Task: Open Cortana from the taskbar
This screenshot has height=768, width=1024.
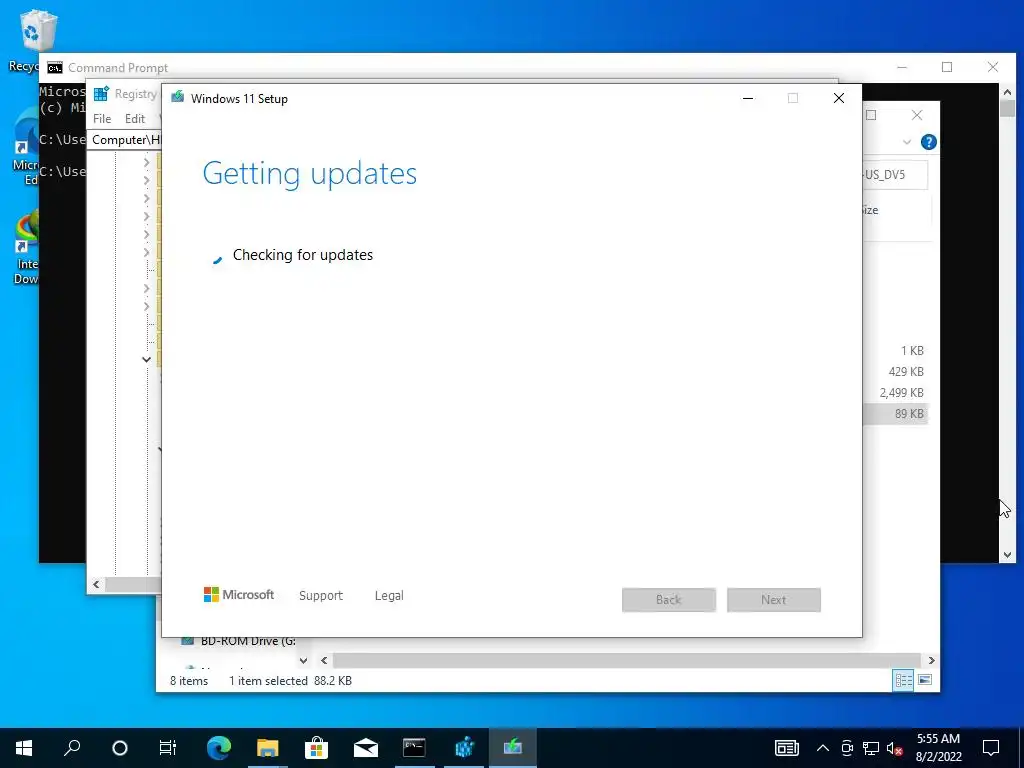Action: click(120, 747)
